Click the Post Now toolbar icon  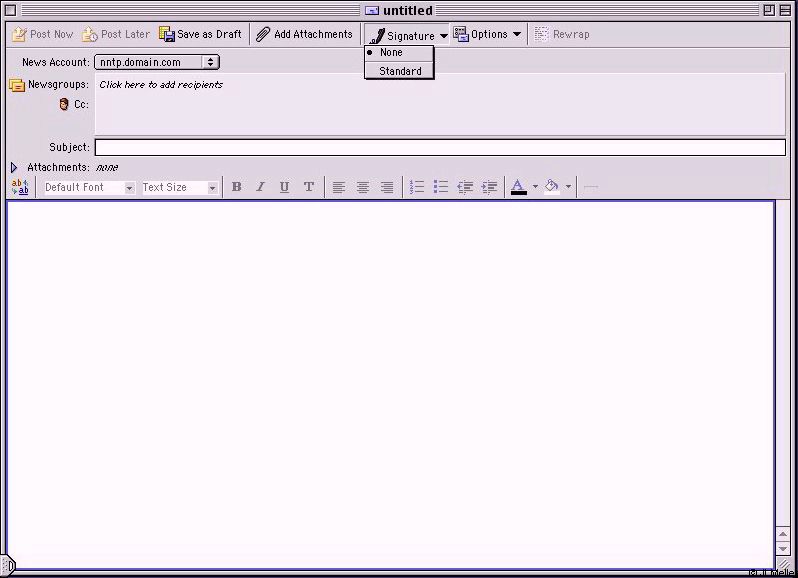coord(19,34)
